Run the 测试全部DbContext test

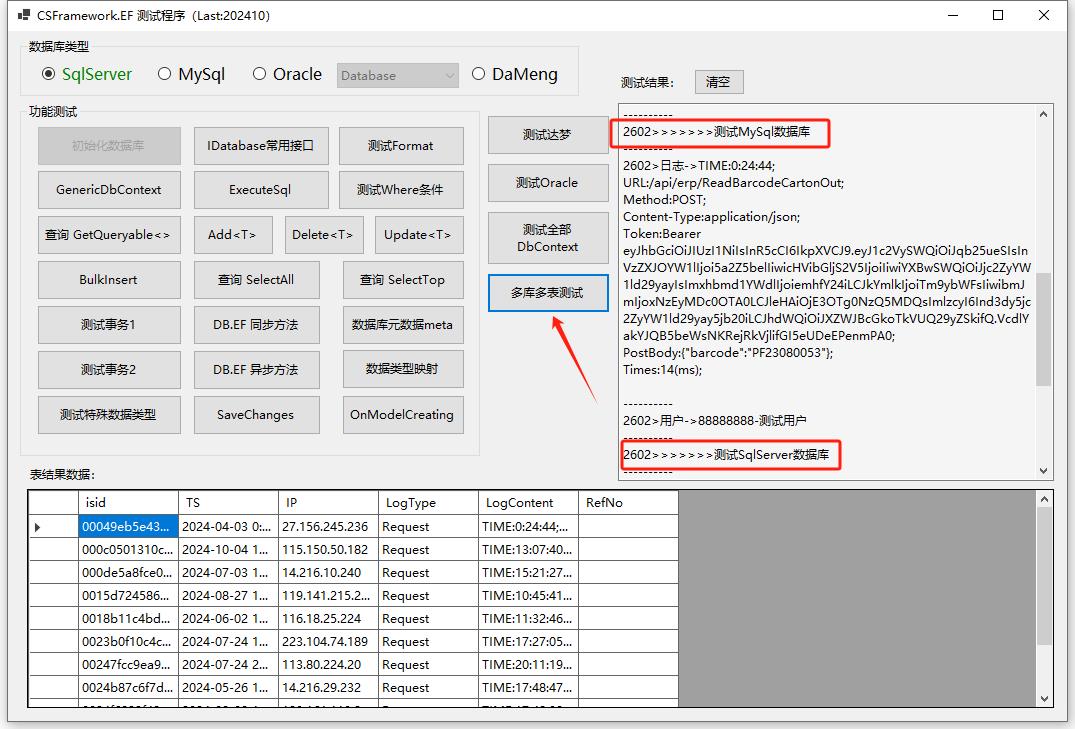[547, 237]
